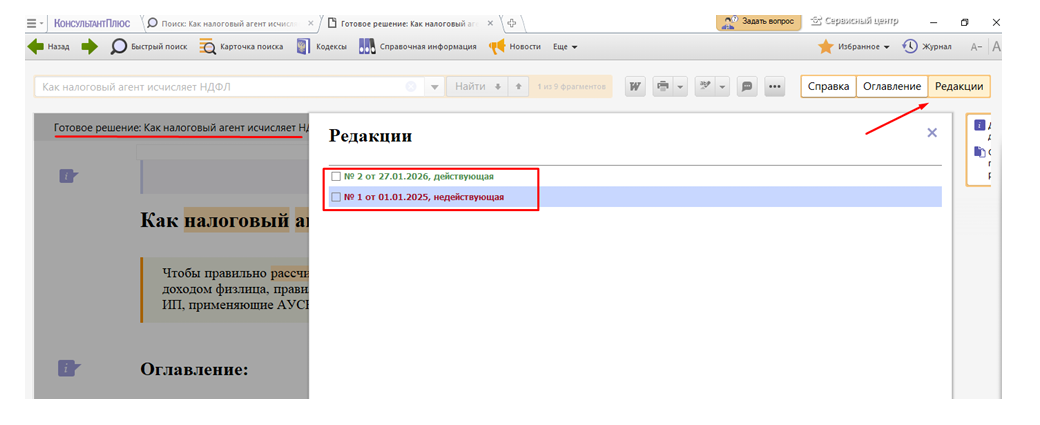This screenshot has width=1040, height=425.
Task: Click the document search input field
Action: 220,87
